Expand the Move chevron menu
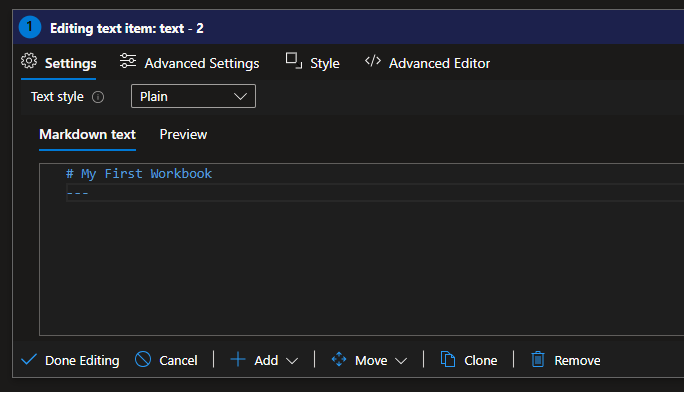This screenshot has width=685, height=395. [401, 361]
